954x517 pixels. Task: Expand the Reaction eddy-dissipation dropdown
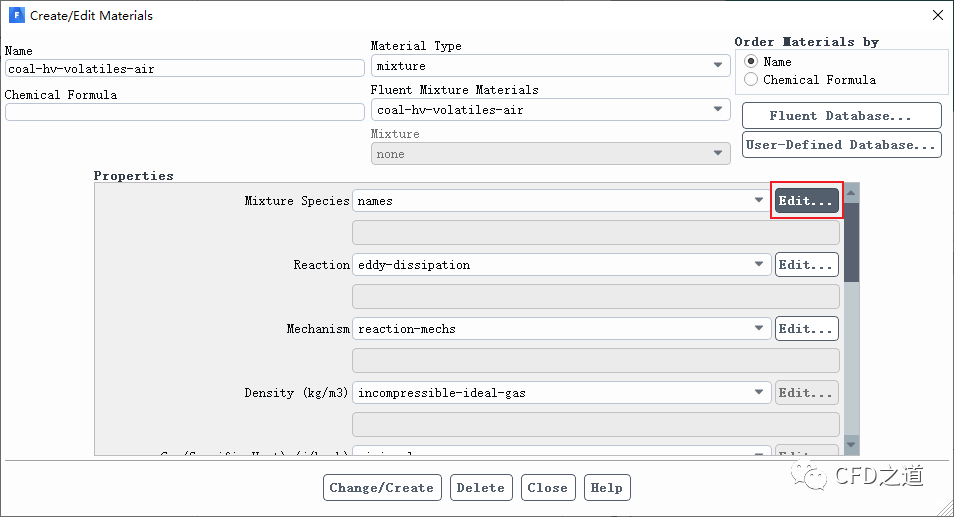(x=561, y=265)
